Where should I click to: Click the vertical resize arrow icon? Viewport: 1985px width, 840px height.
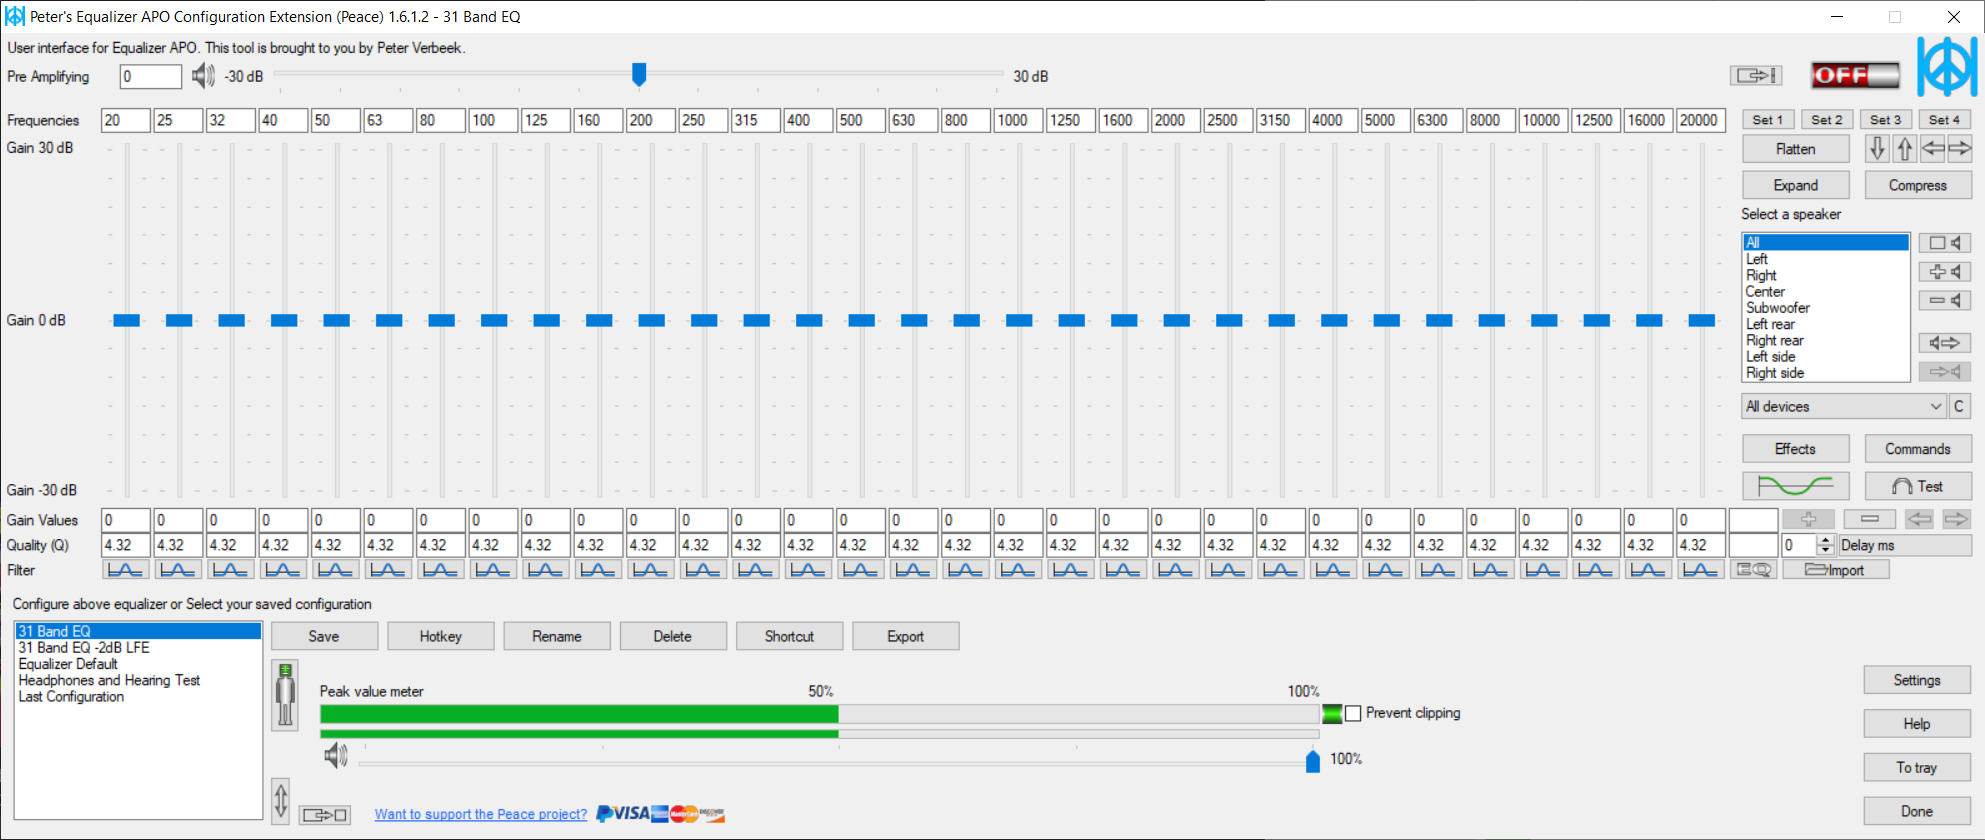pos(281,801)
